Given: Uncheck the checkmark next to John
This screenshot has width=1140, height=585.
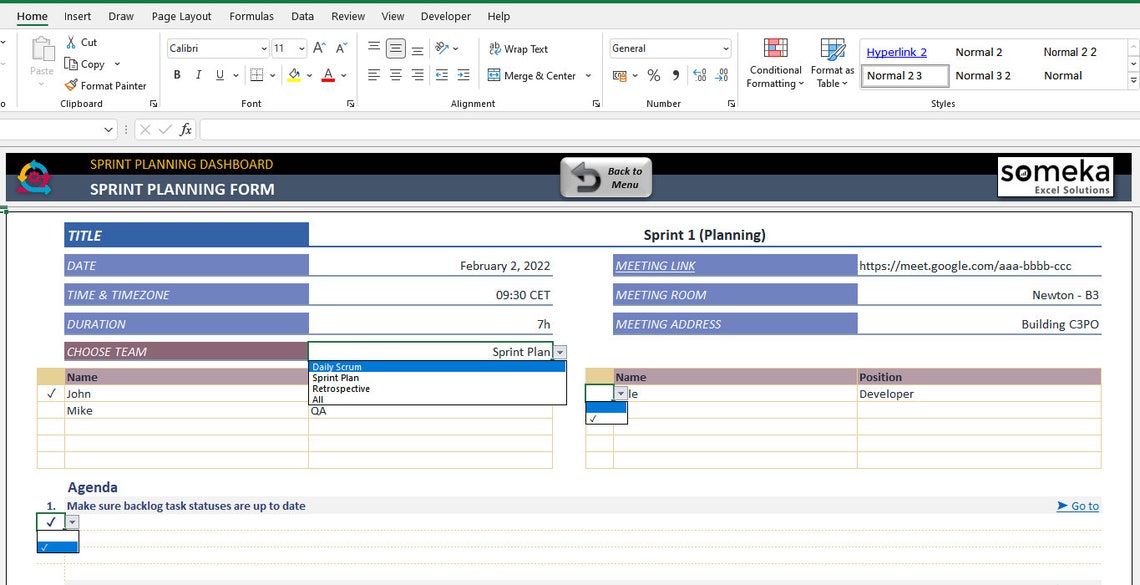Looking at the screenshot, I should click(x=49, y=393).
